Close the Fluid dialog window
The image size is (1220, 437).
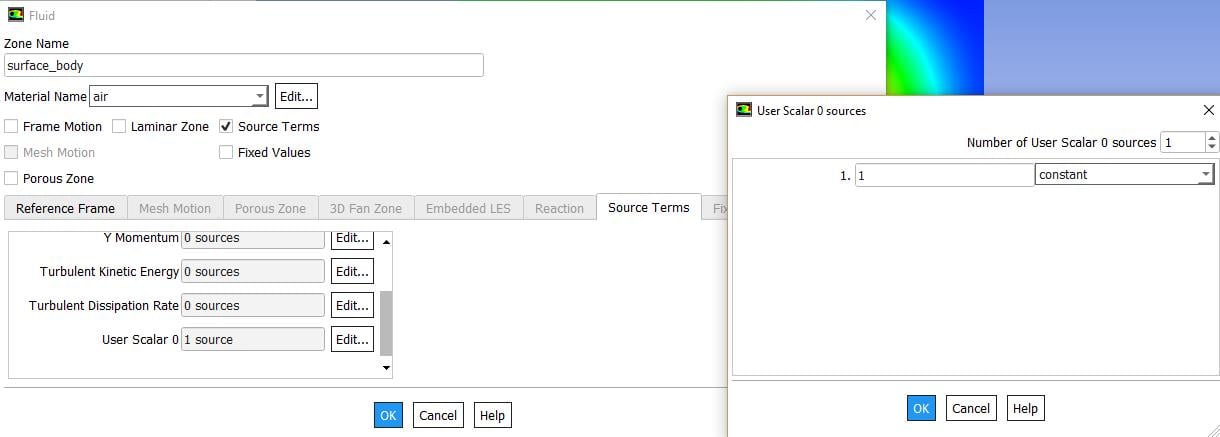[870, 15]
